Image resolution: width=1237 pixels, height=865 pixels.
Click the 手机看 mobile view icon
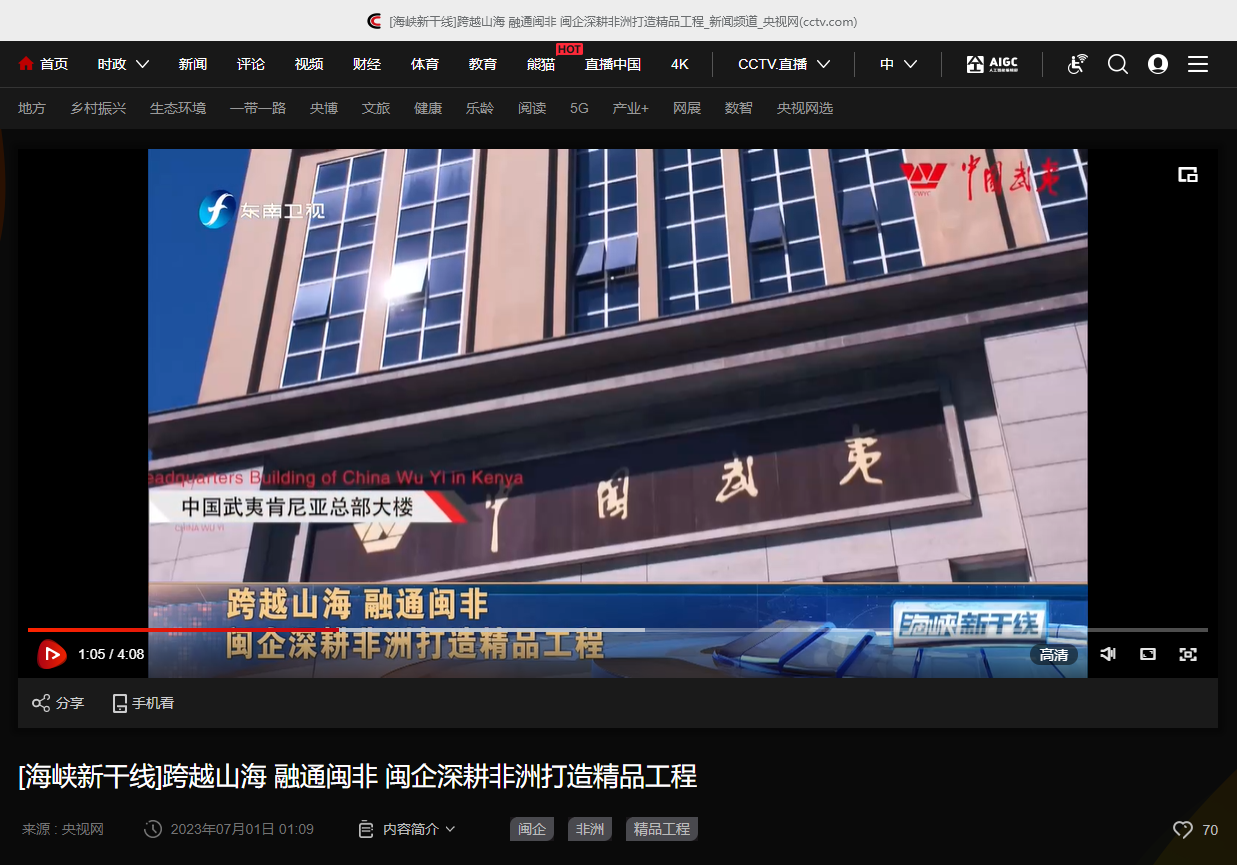pos(120,703)
